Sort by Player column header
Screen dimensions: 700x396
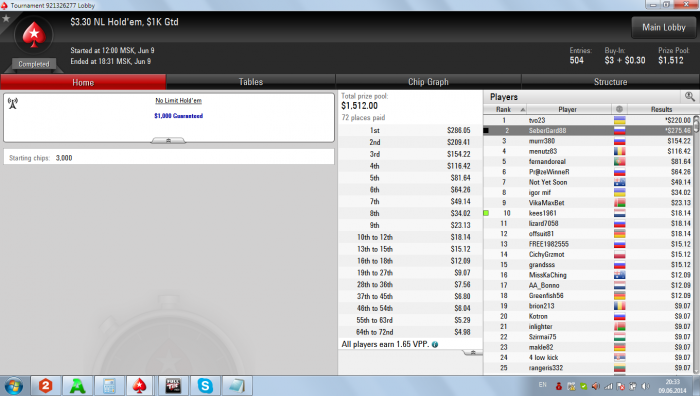(x=567, y=109)
